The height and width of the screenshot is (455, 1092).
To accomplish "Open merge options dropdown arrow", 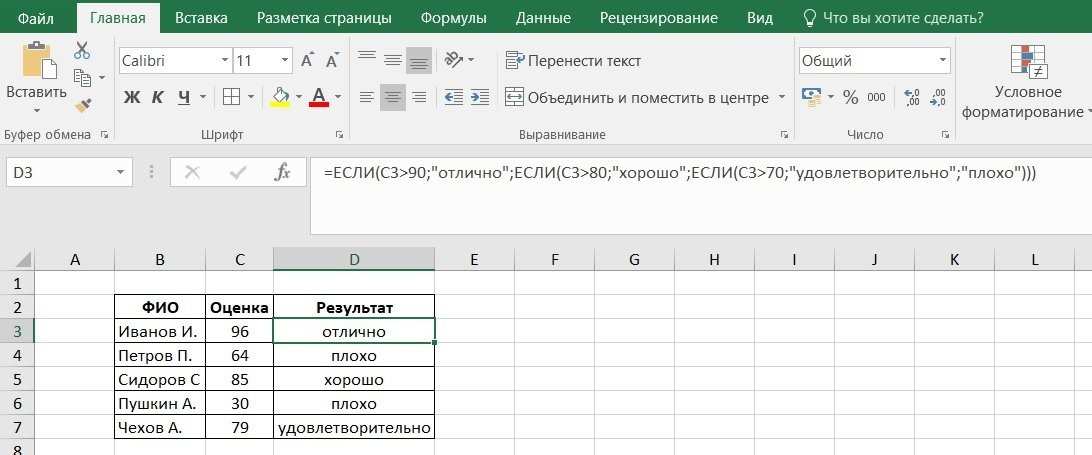I will pyautogui.click(x=781, y=97).
